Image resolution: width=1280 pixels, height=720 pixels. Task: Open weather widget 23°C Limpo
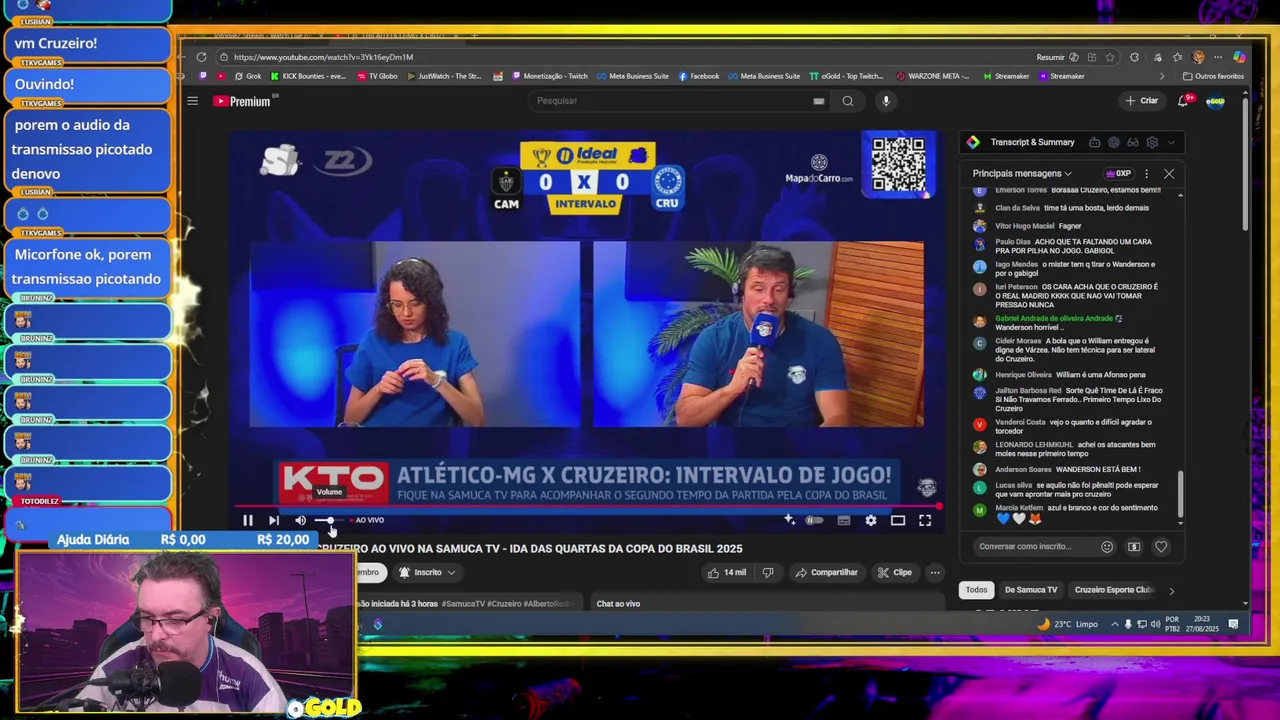pyautogui.click(x=1067, y=624)
